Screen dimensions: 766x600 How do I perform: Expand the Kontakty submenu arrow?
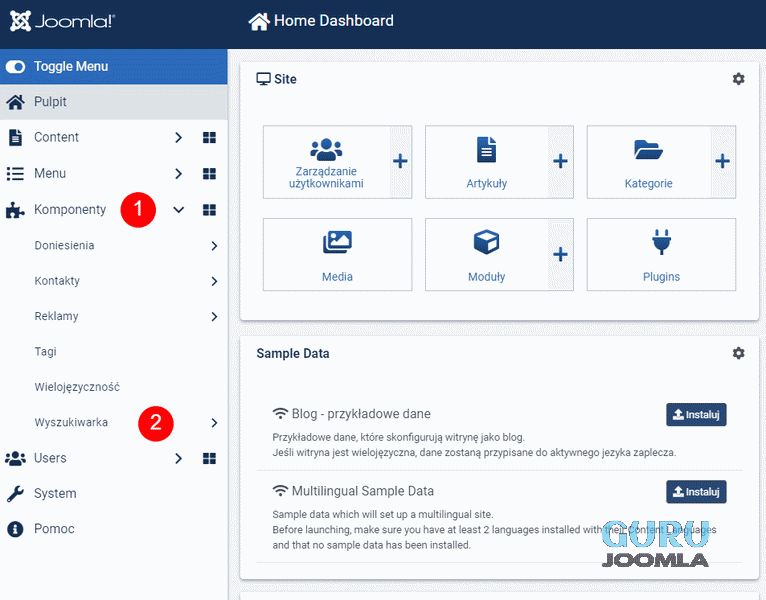[x=214, y=281]
